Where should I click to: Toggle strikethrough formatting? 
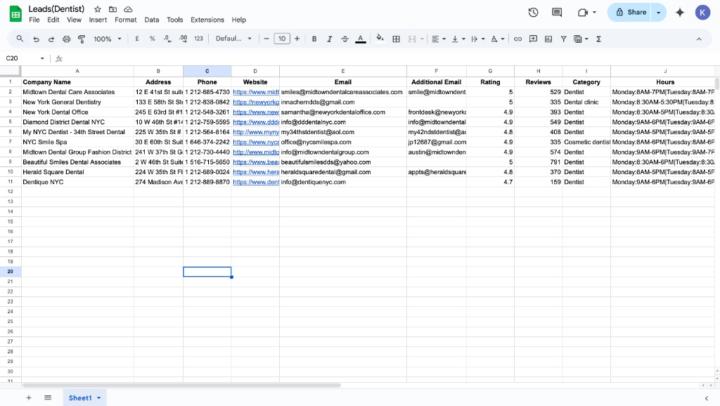pos(345,39)
